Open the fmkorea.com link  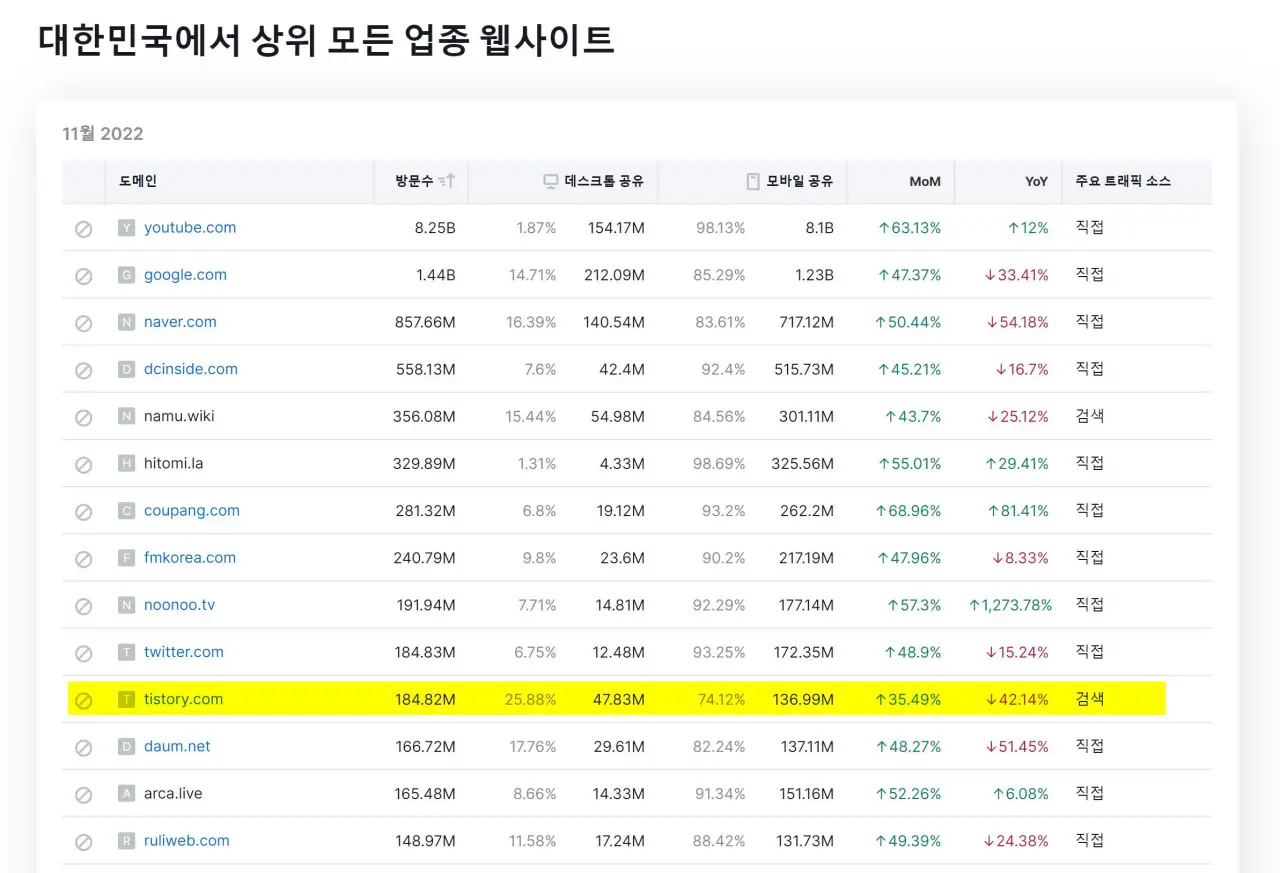tap(190, 557)
